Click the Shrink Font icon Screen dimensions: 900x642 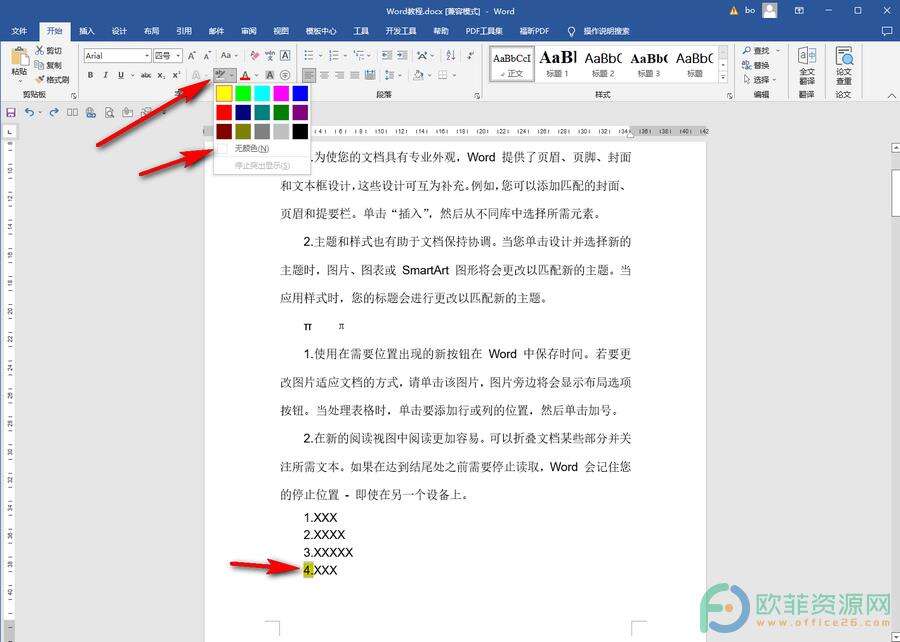pos(207,56)
